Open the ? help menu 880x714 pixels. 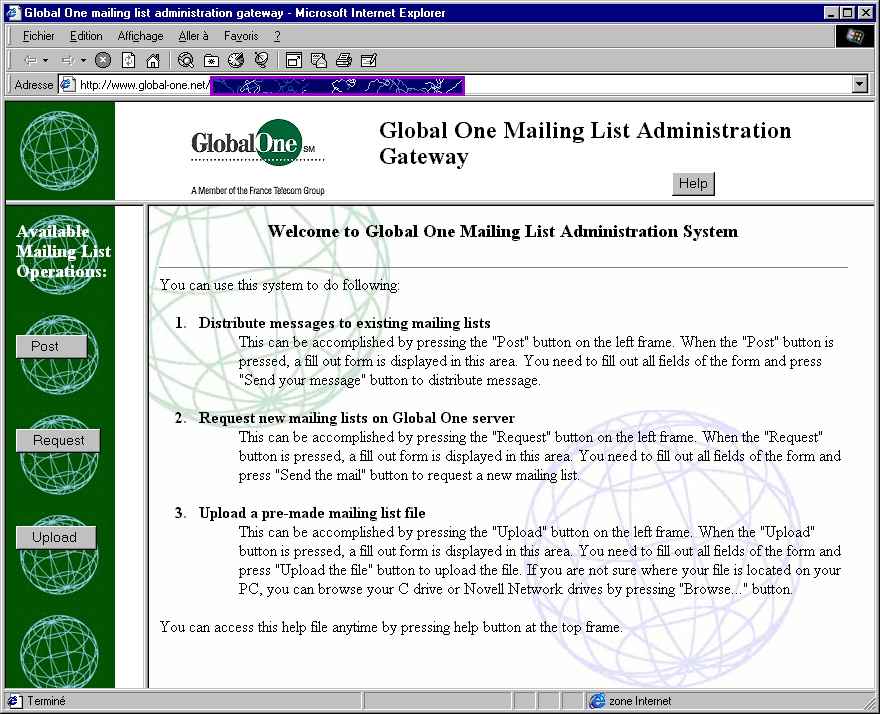pyautogui.click(x=277, y=36)
